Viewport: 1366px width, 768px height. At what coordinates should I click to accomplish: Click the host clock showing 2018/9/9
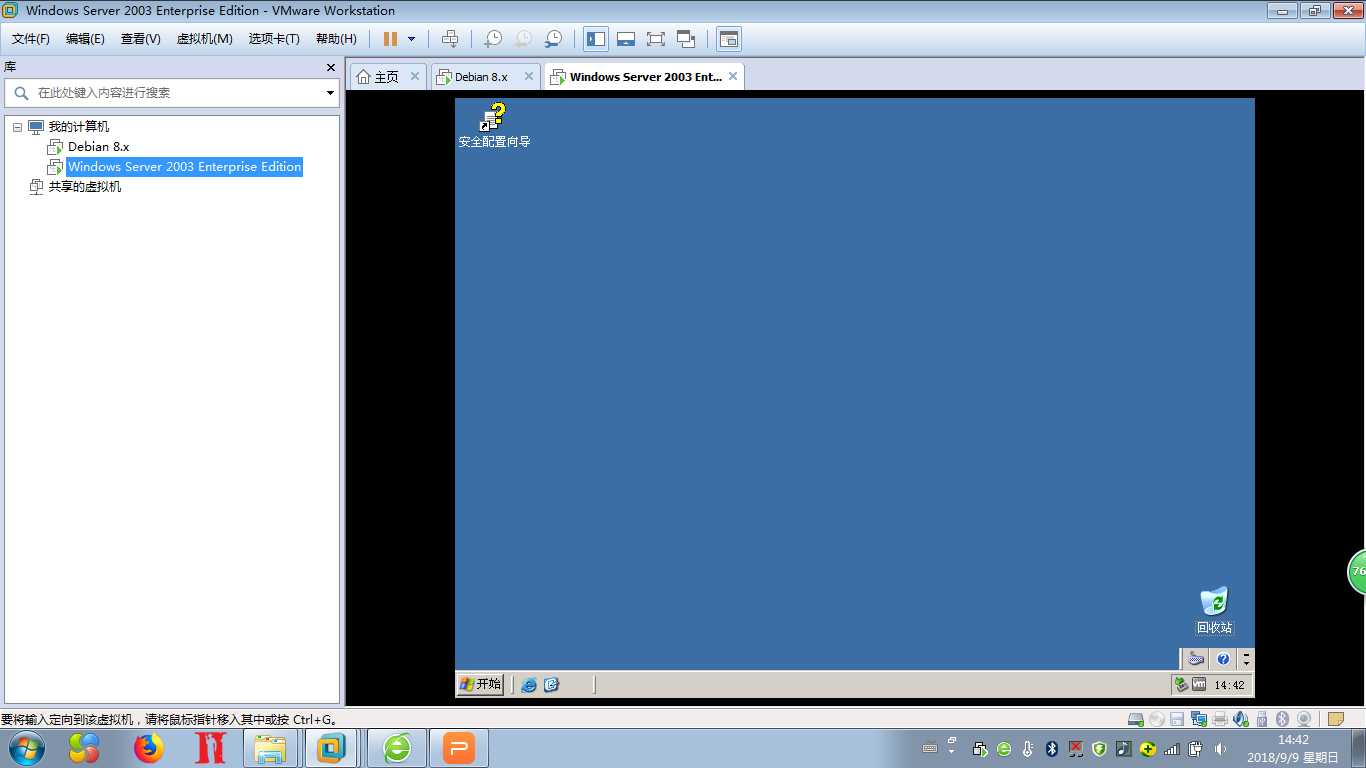(1293, 749)
